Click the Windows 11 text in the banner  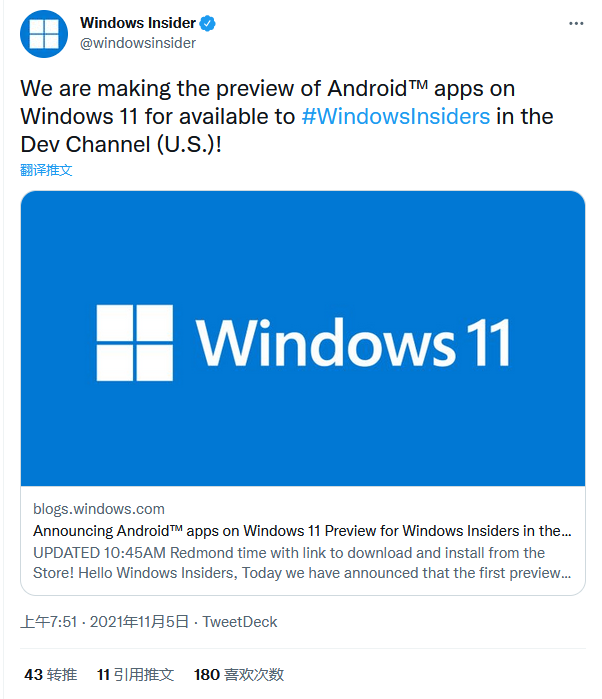click(353, 343)
